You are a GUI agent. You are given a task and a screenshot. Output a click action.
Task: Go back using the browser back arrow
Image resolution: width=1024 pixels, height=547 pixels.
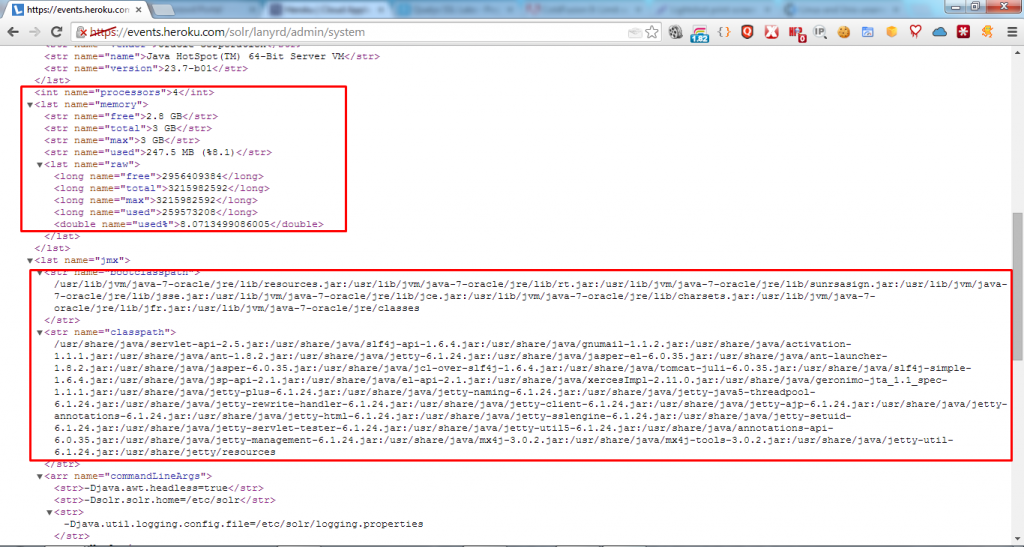(x=13, y=32)
